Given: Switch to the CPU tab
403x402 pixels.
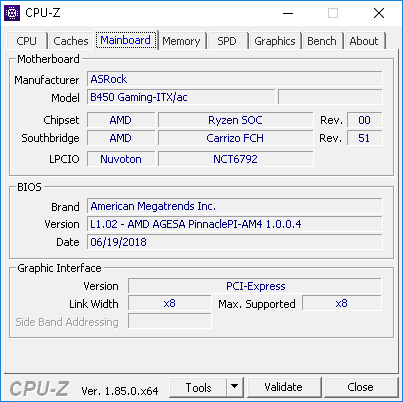Looking at the screenshot, I should (x=26, y=41).
